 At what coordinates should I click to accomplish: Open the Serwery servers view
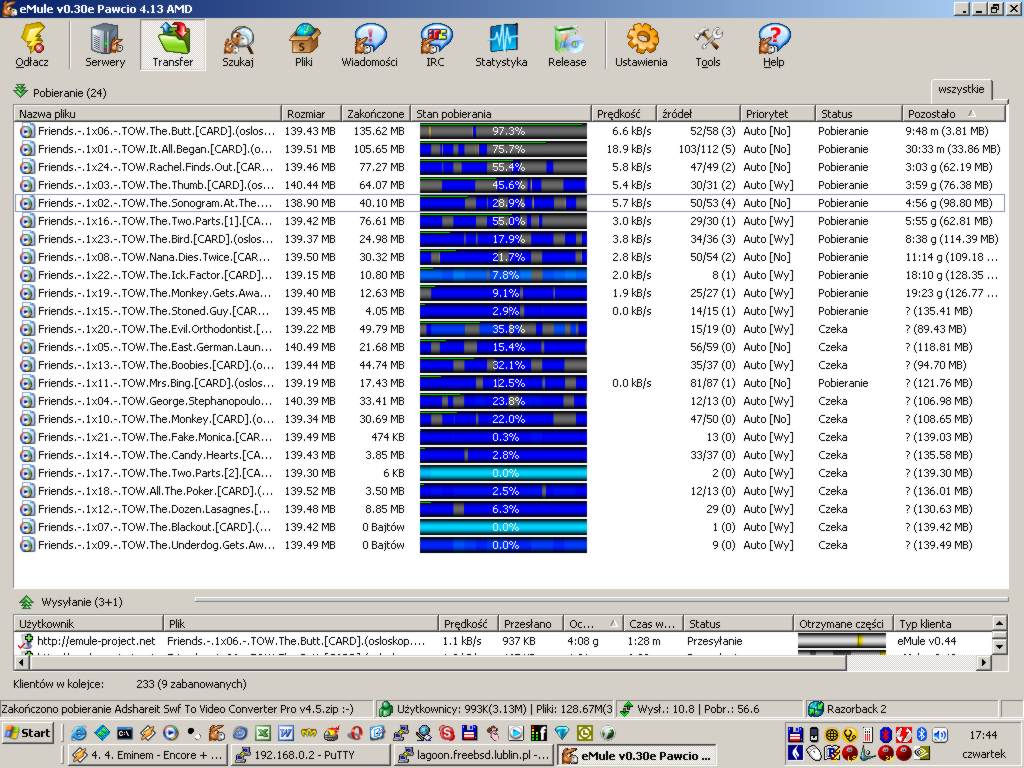105,45
